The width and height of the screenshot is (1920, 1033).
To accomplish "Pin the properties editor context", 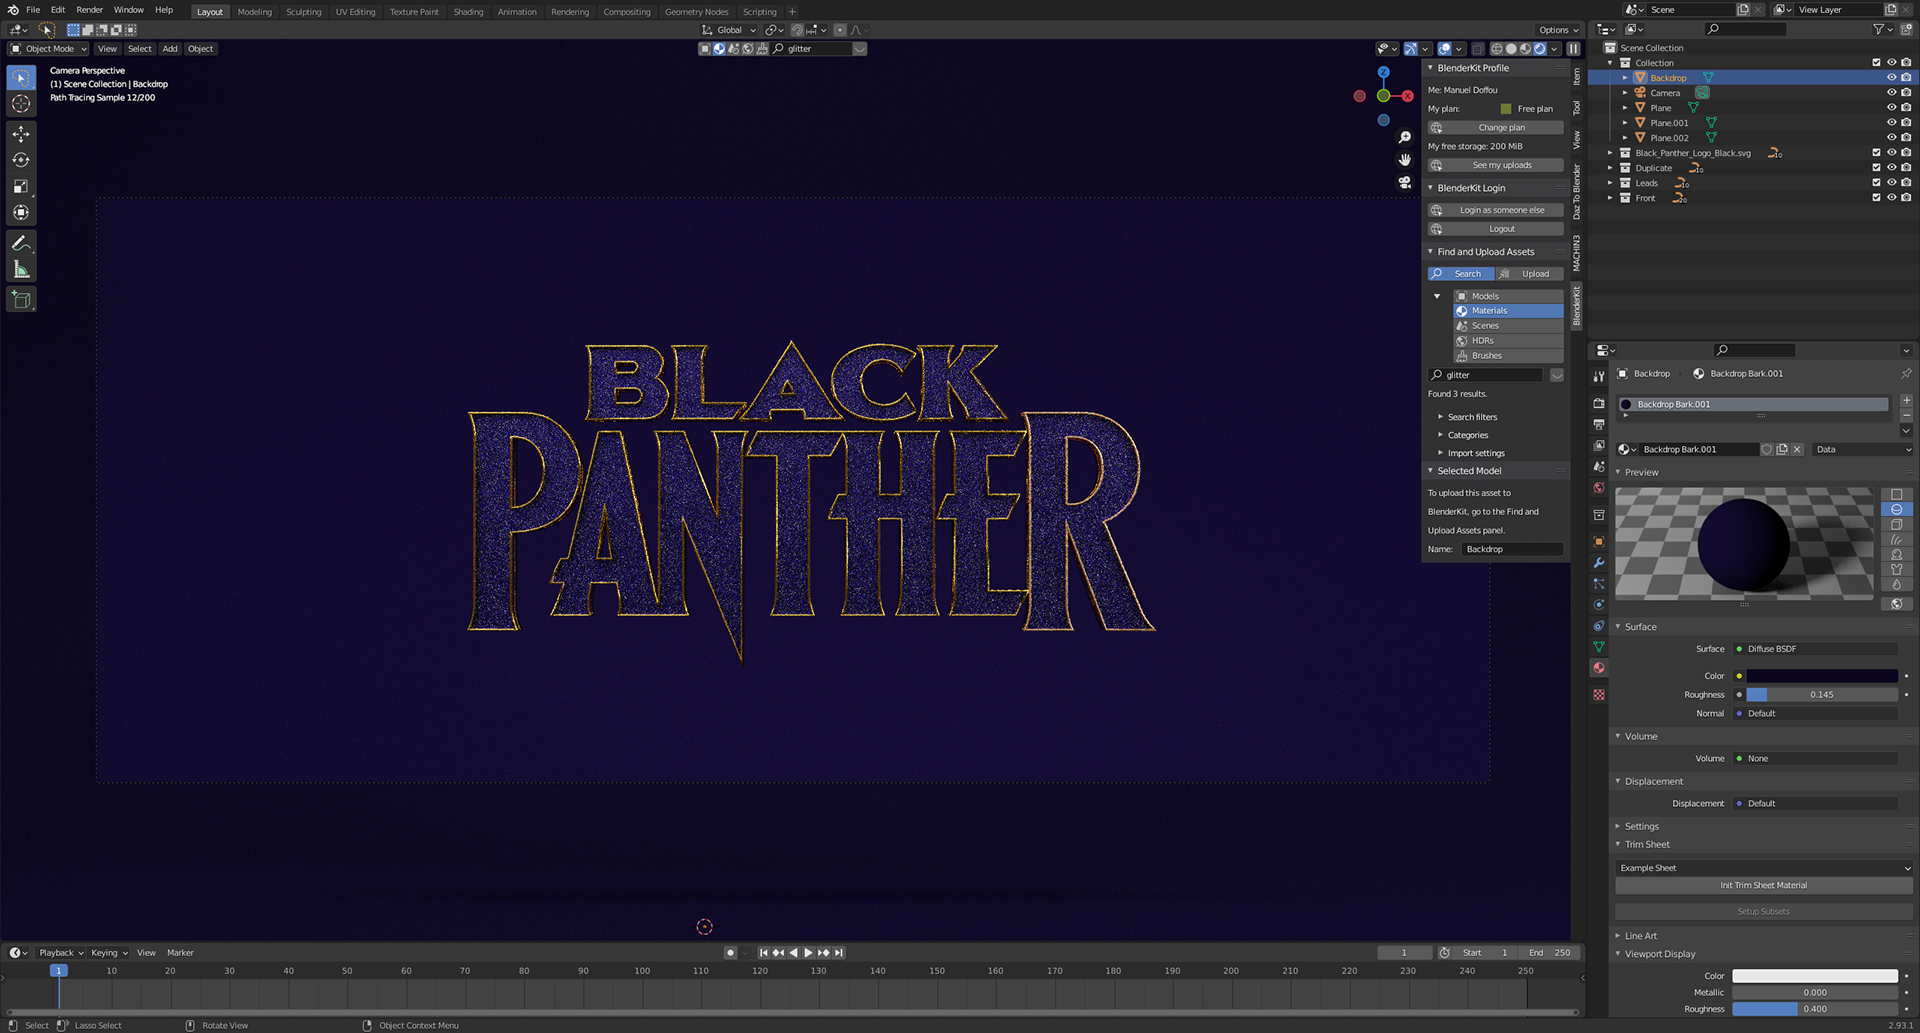I will [x=1906, y=373].
